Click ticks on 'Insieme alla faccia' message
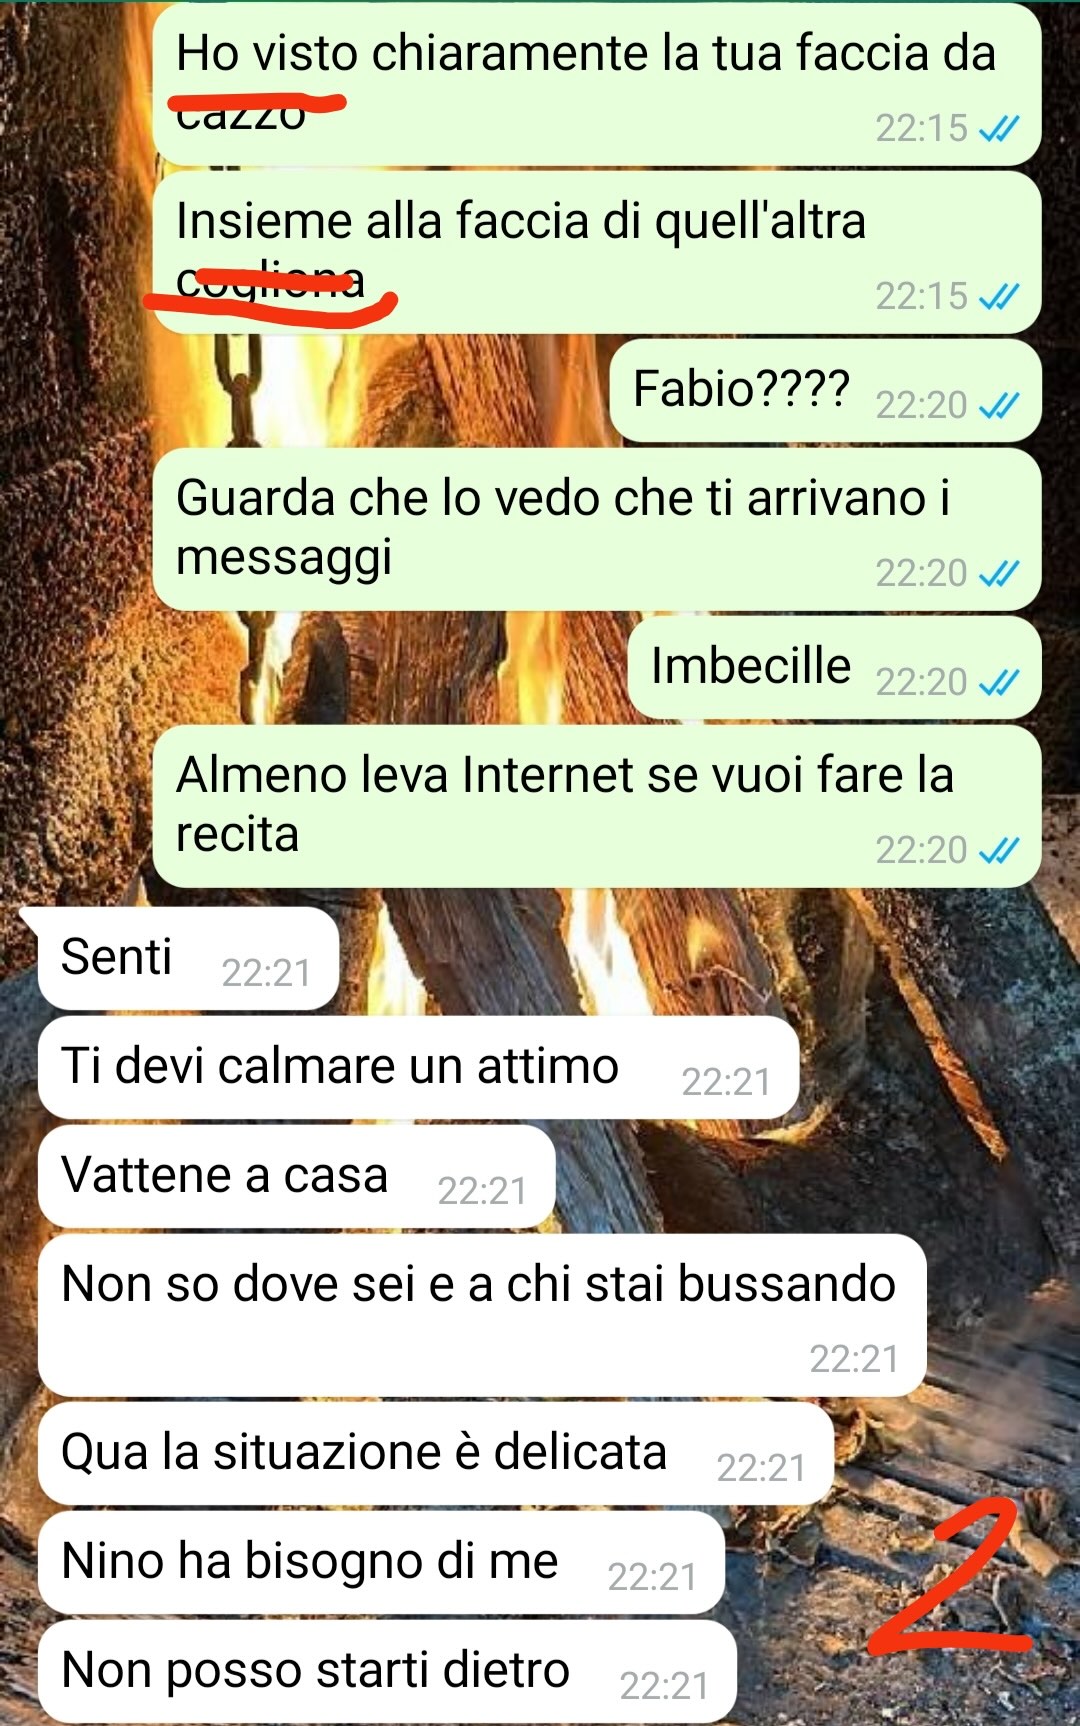 (998, 296)
